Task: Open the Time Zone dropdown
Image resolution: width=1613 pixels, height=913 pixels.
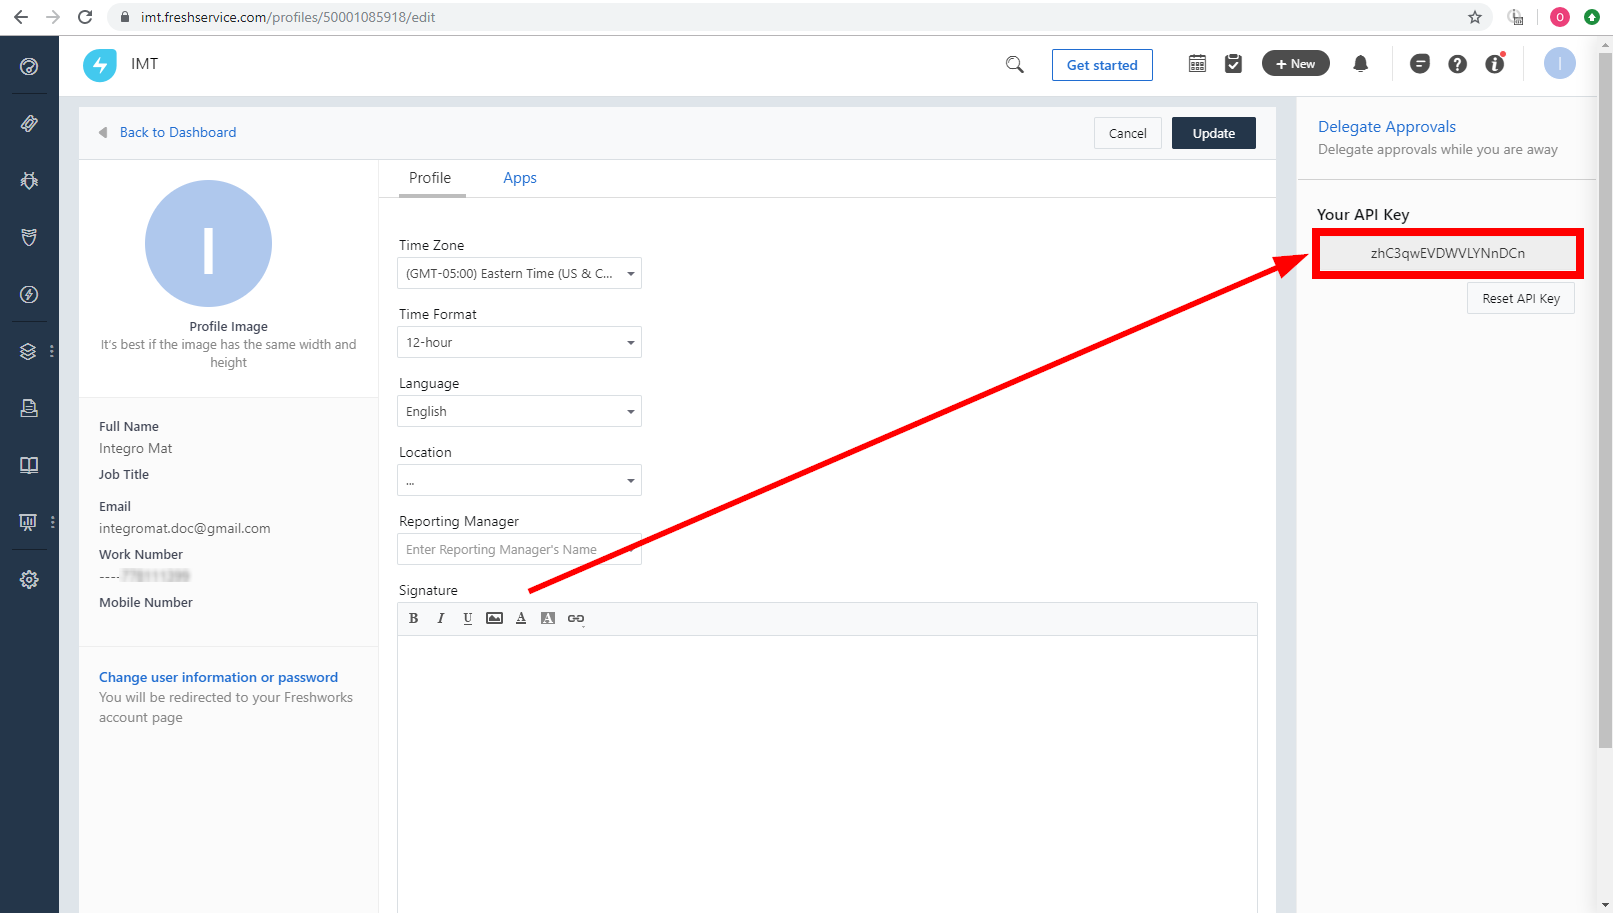Action: 519,273
